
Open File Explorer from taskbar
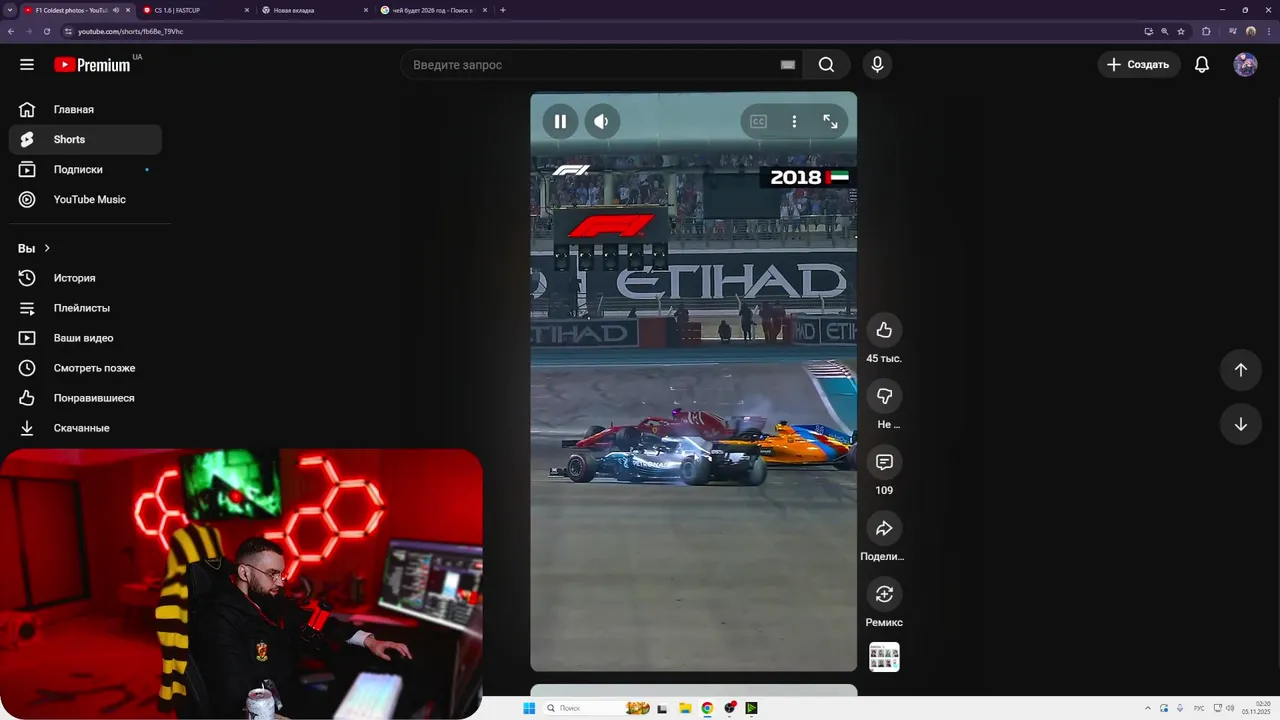[x=685, y=708]
